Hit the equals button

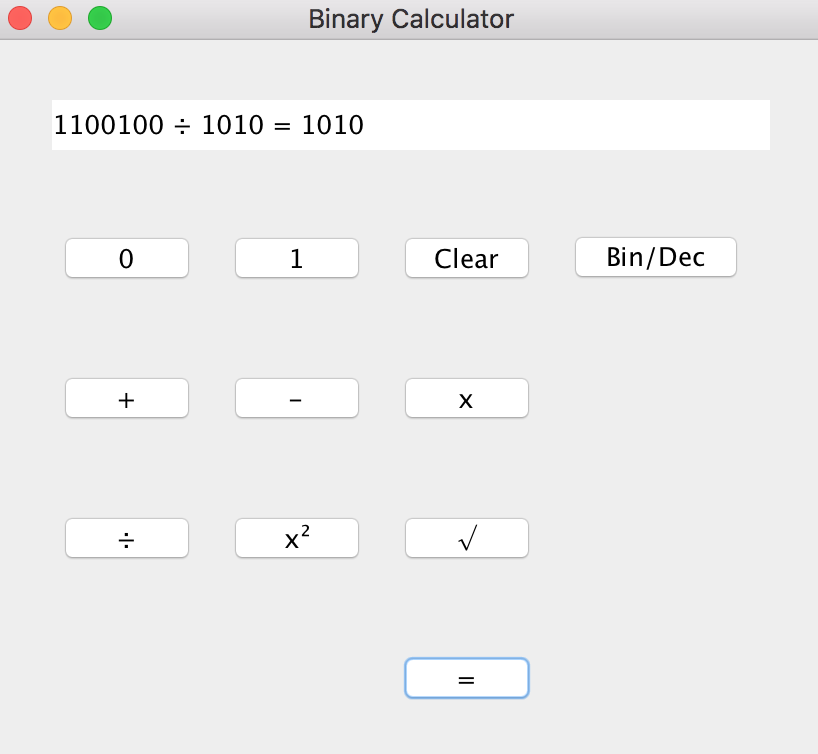[467, 678]
